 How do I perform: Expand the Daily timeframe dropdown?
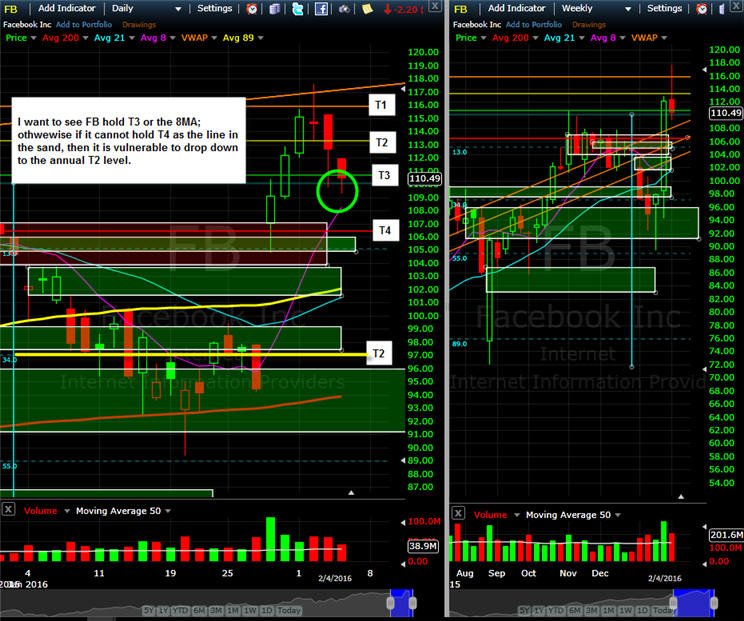tap(178, 9)
